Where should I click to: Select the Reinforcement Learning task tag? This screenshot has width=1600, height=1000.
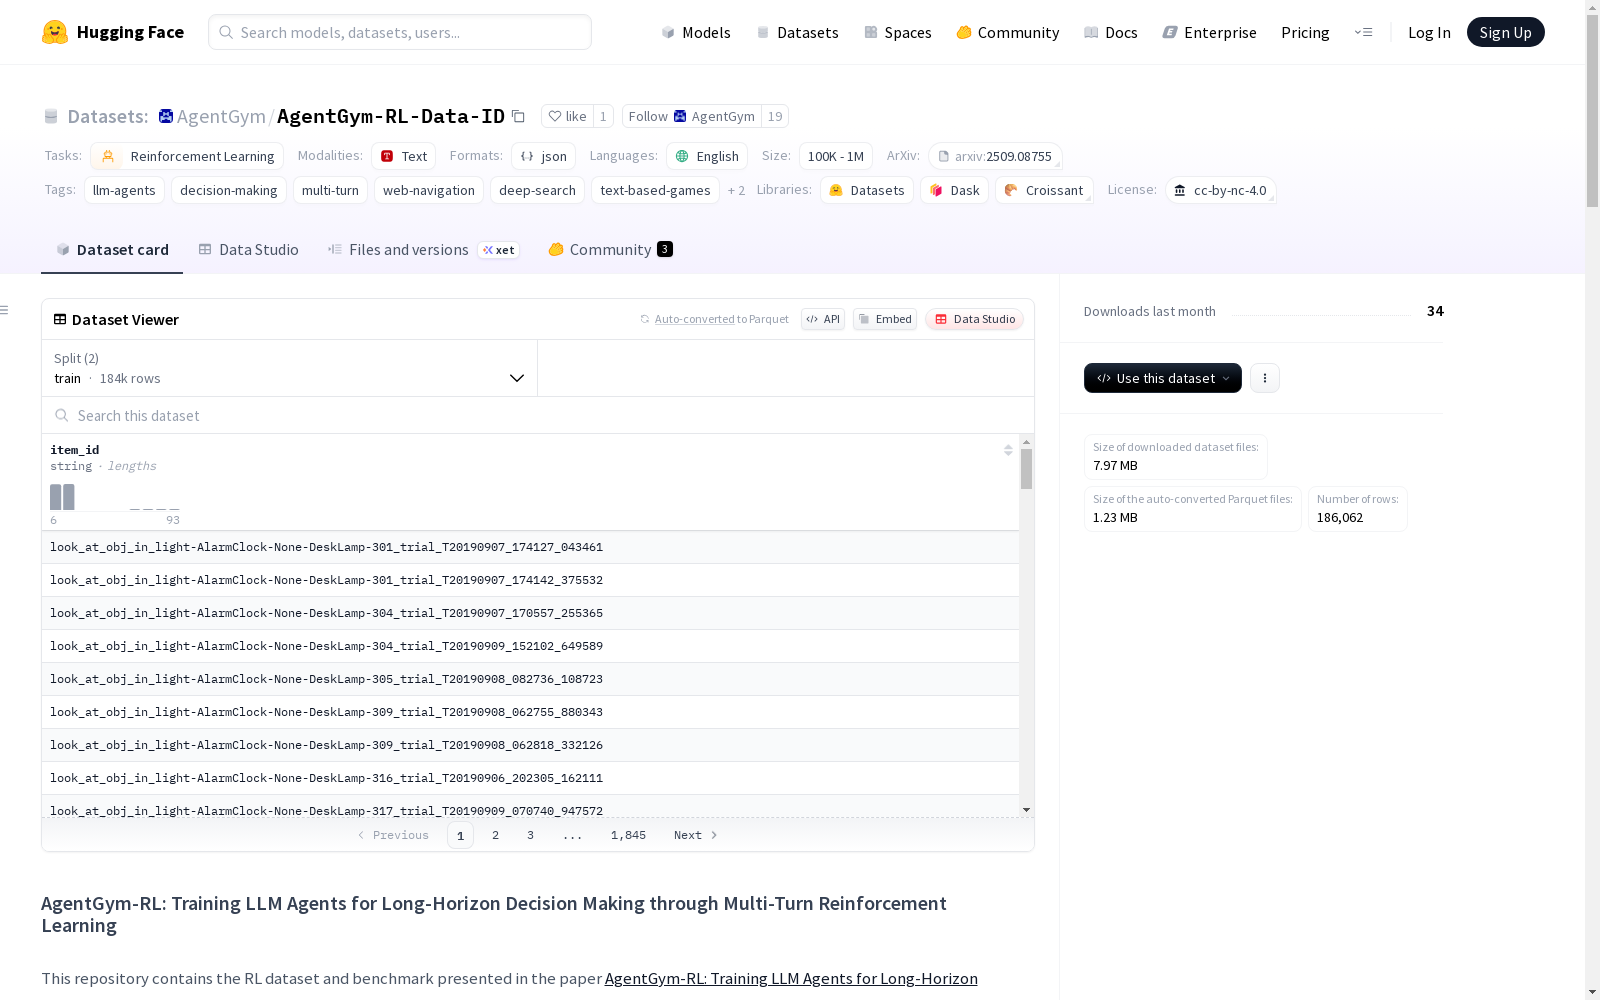pyautogui.click(x=187, y=156)
